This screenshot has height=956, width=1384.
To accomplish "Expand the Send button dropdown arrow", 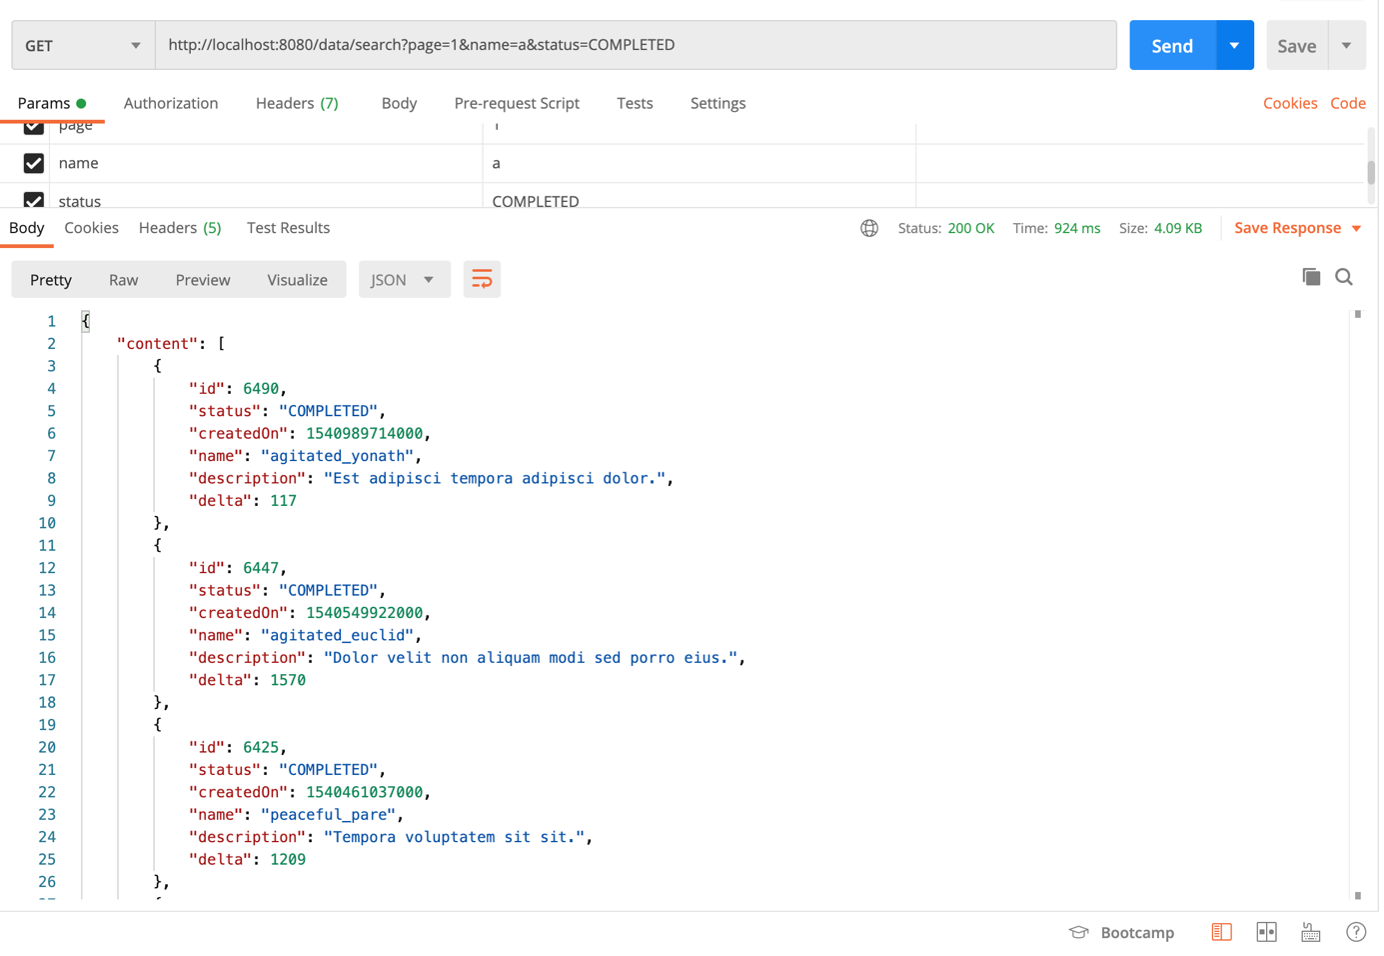I will click(x=1235, y=45).
